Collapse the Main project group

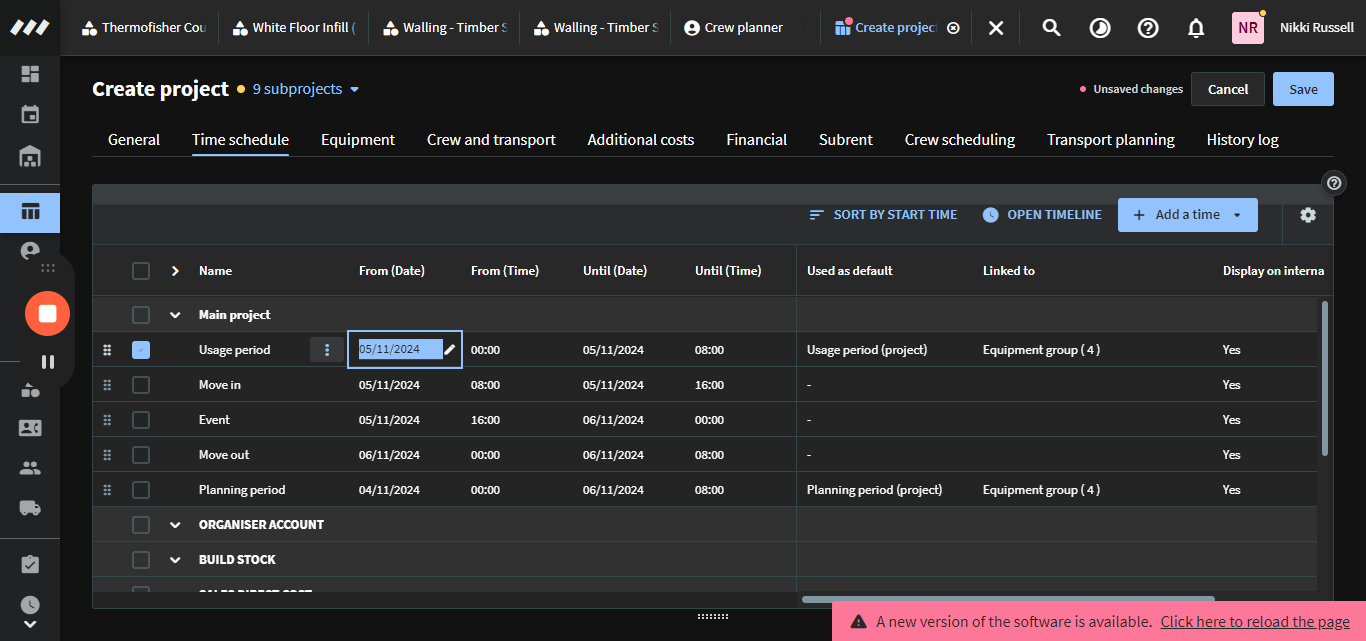pos(175,315)
